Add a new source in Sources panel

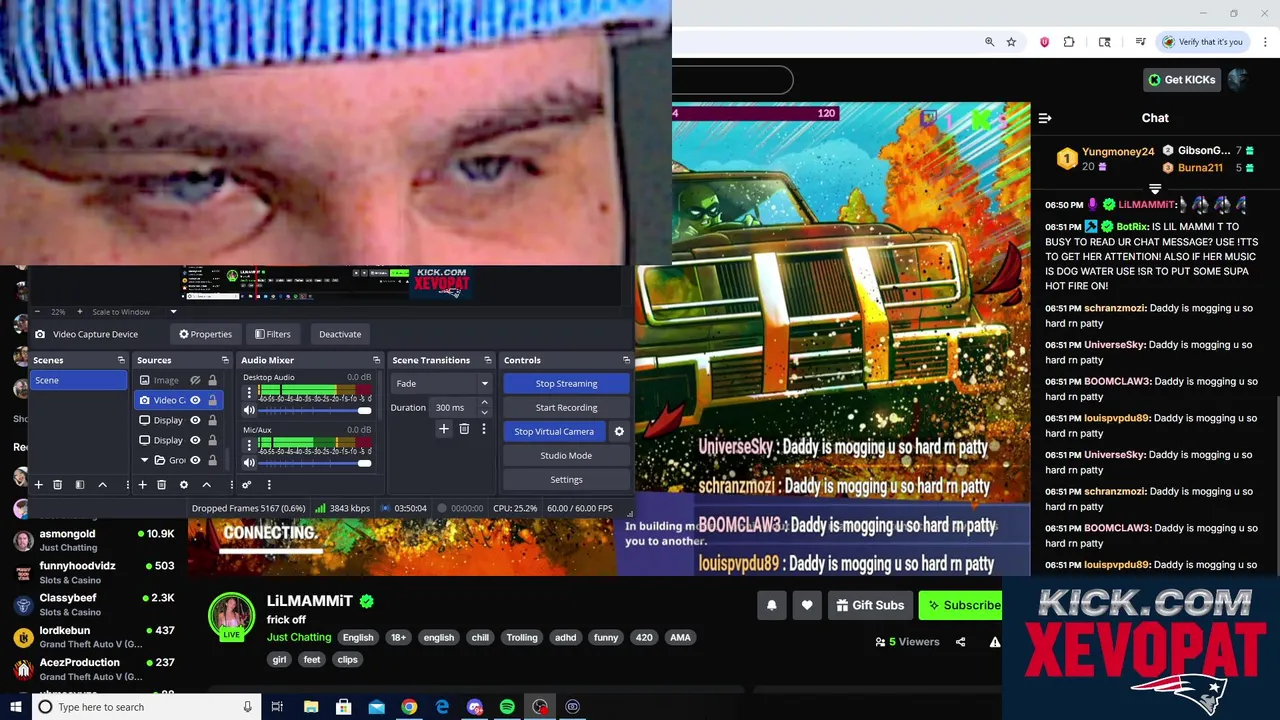(x=142, y=485)
